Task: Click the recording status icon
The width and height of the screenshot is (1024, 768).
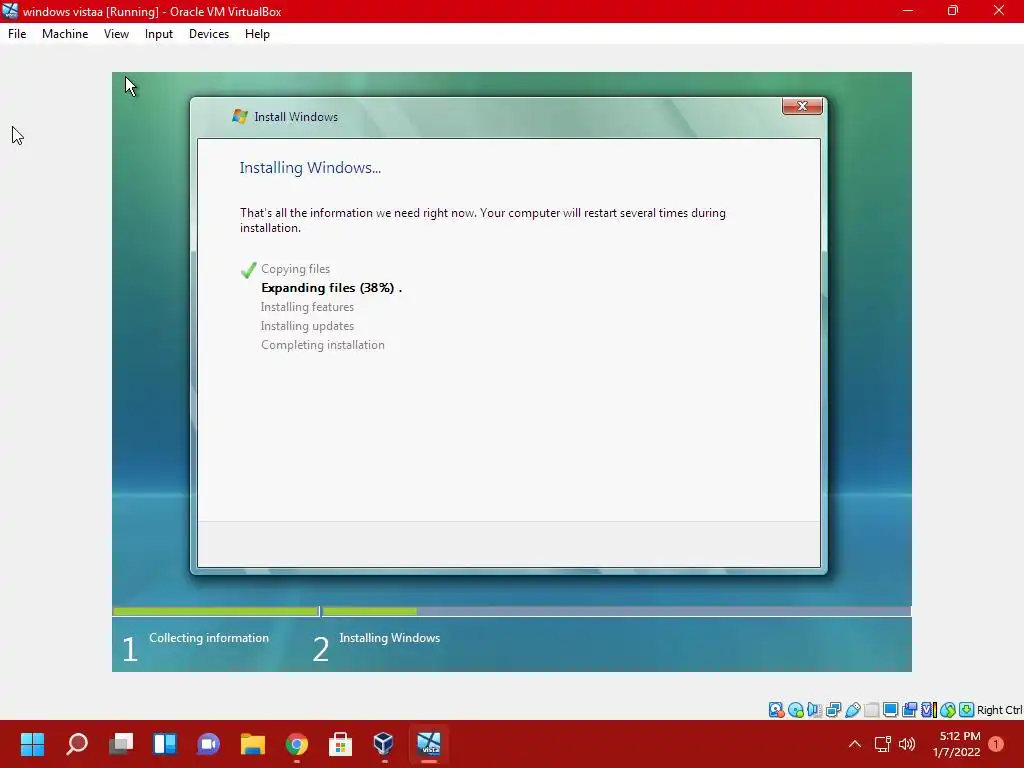Action: [x=909, y=710]
